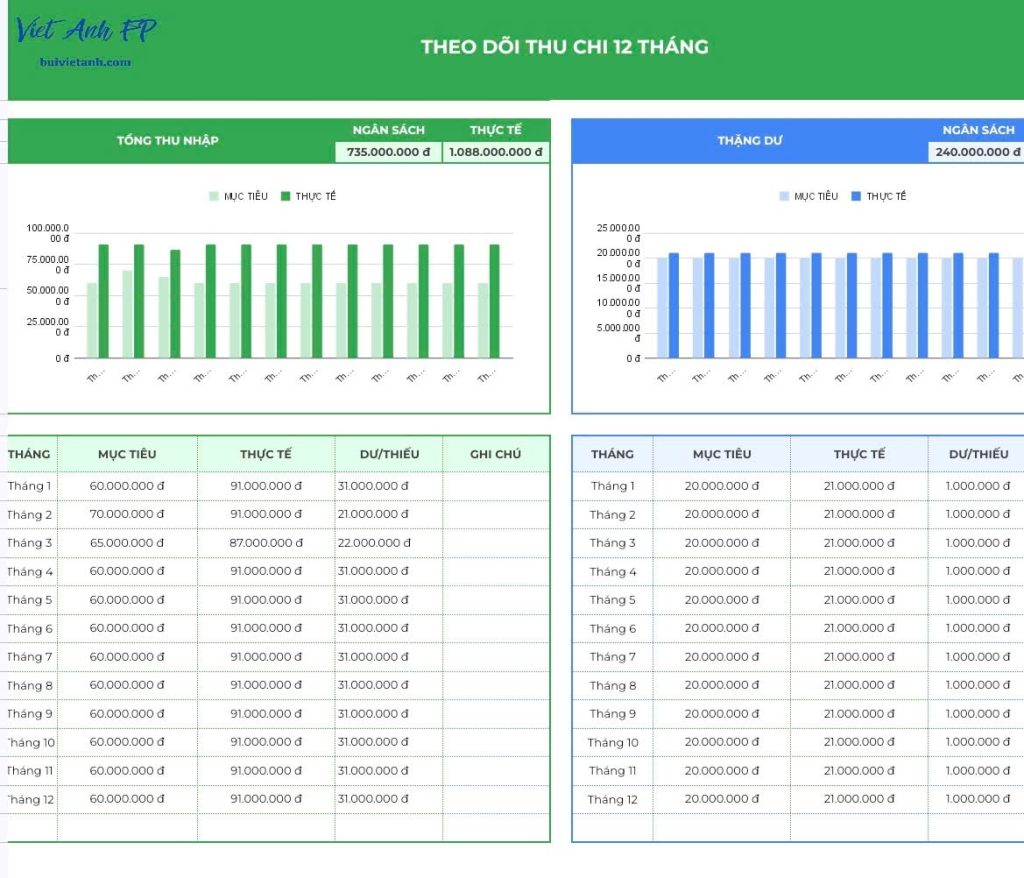Click the empty GHI CHÚ cell for Tháng 5

(496, 600)
